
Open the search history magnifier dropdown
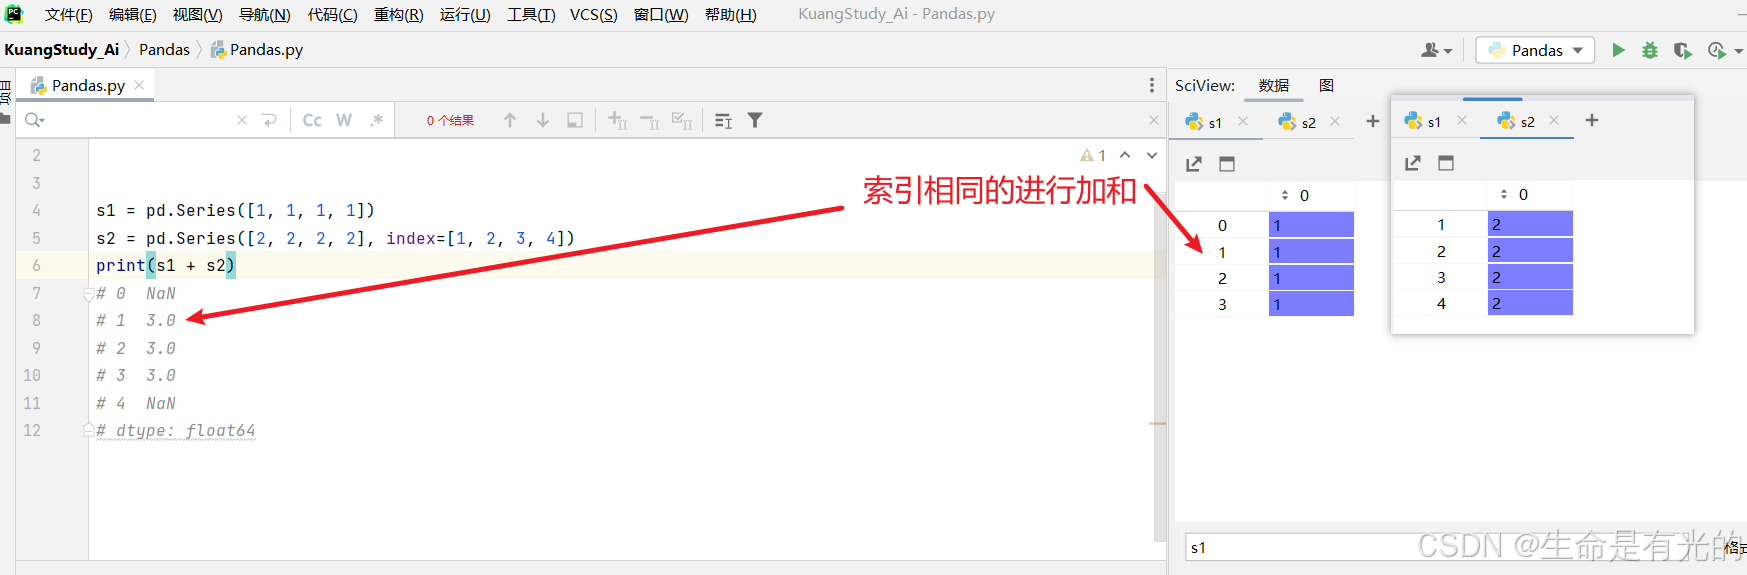tap(35, 120)
